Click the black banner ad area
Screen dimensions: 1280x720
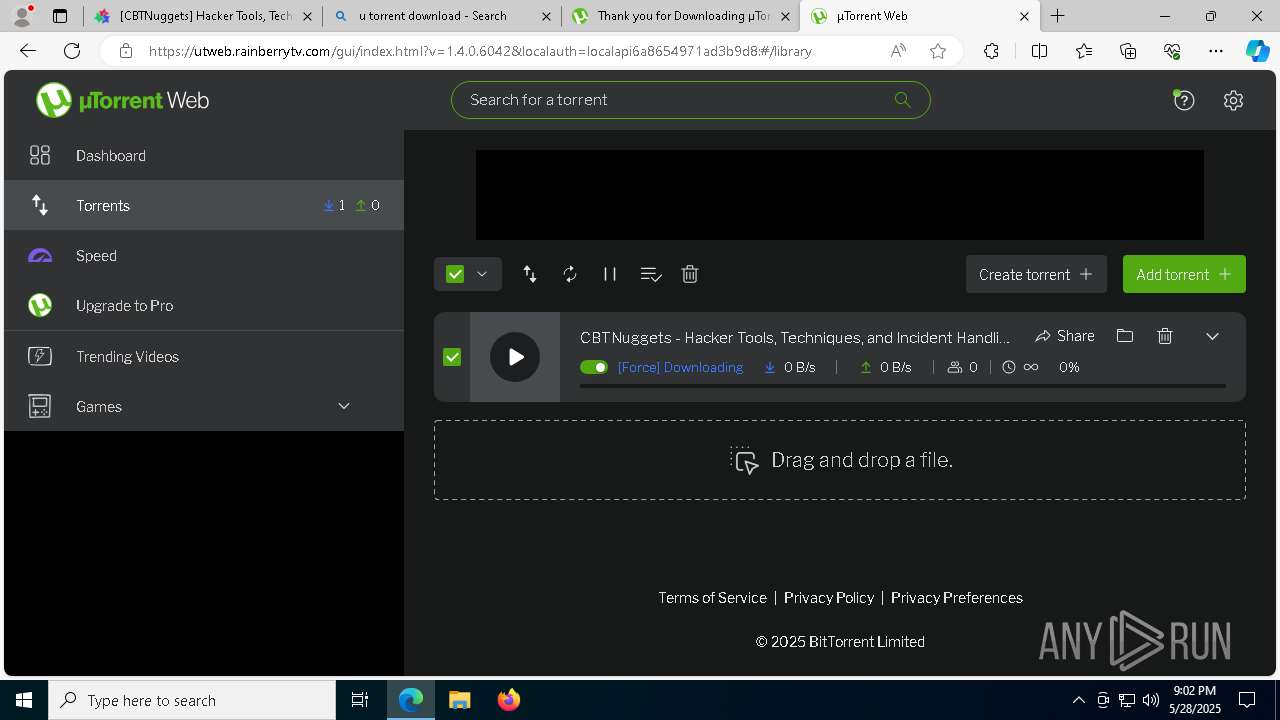click(x=840, y=195)
